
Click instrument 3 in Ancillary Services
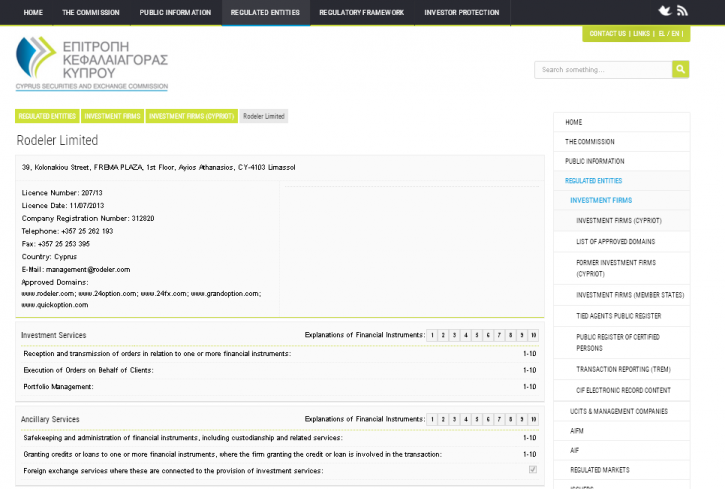pos(455,419)
